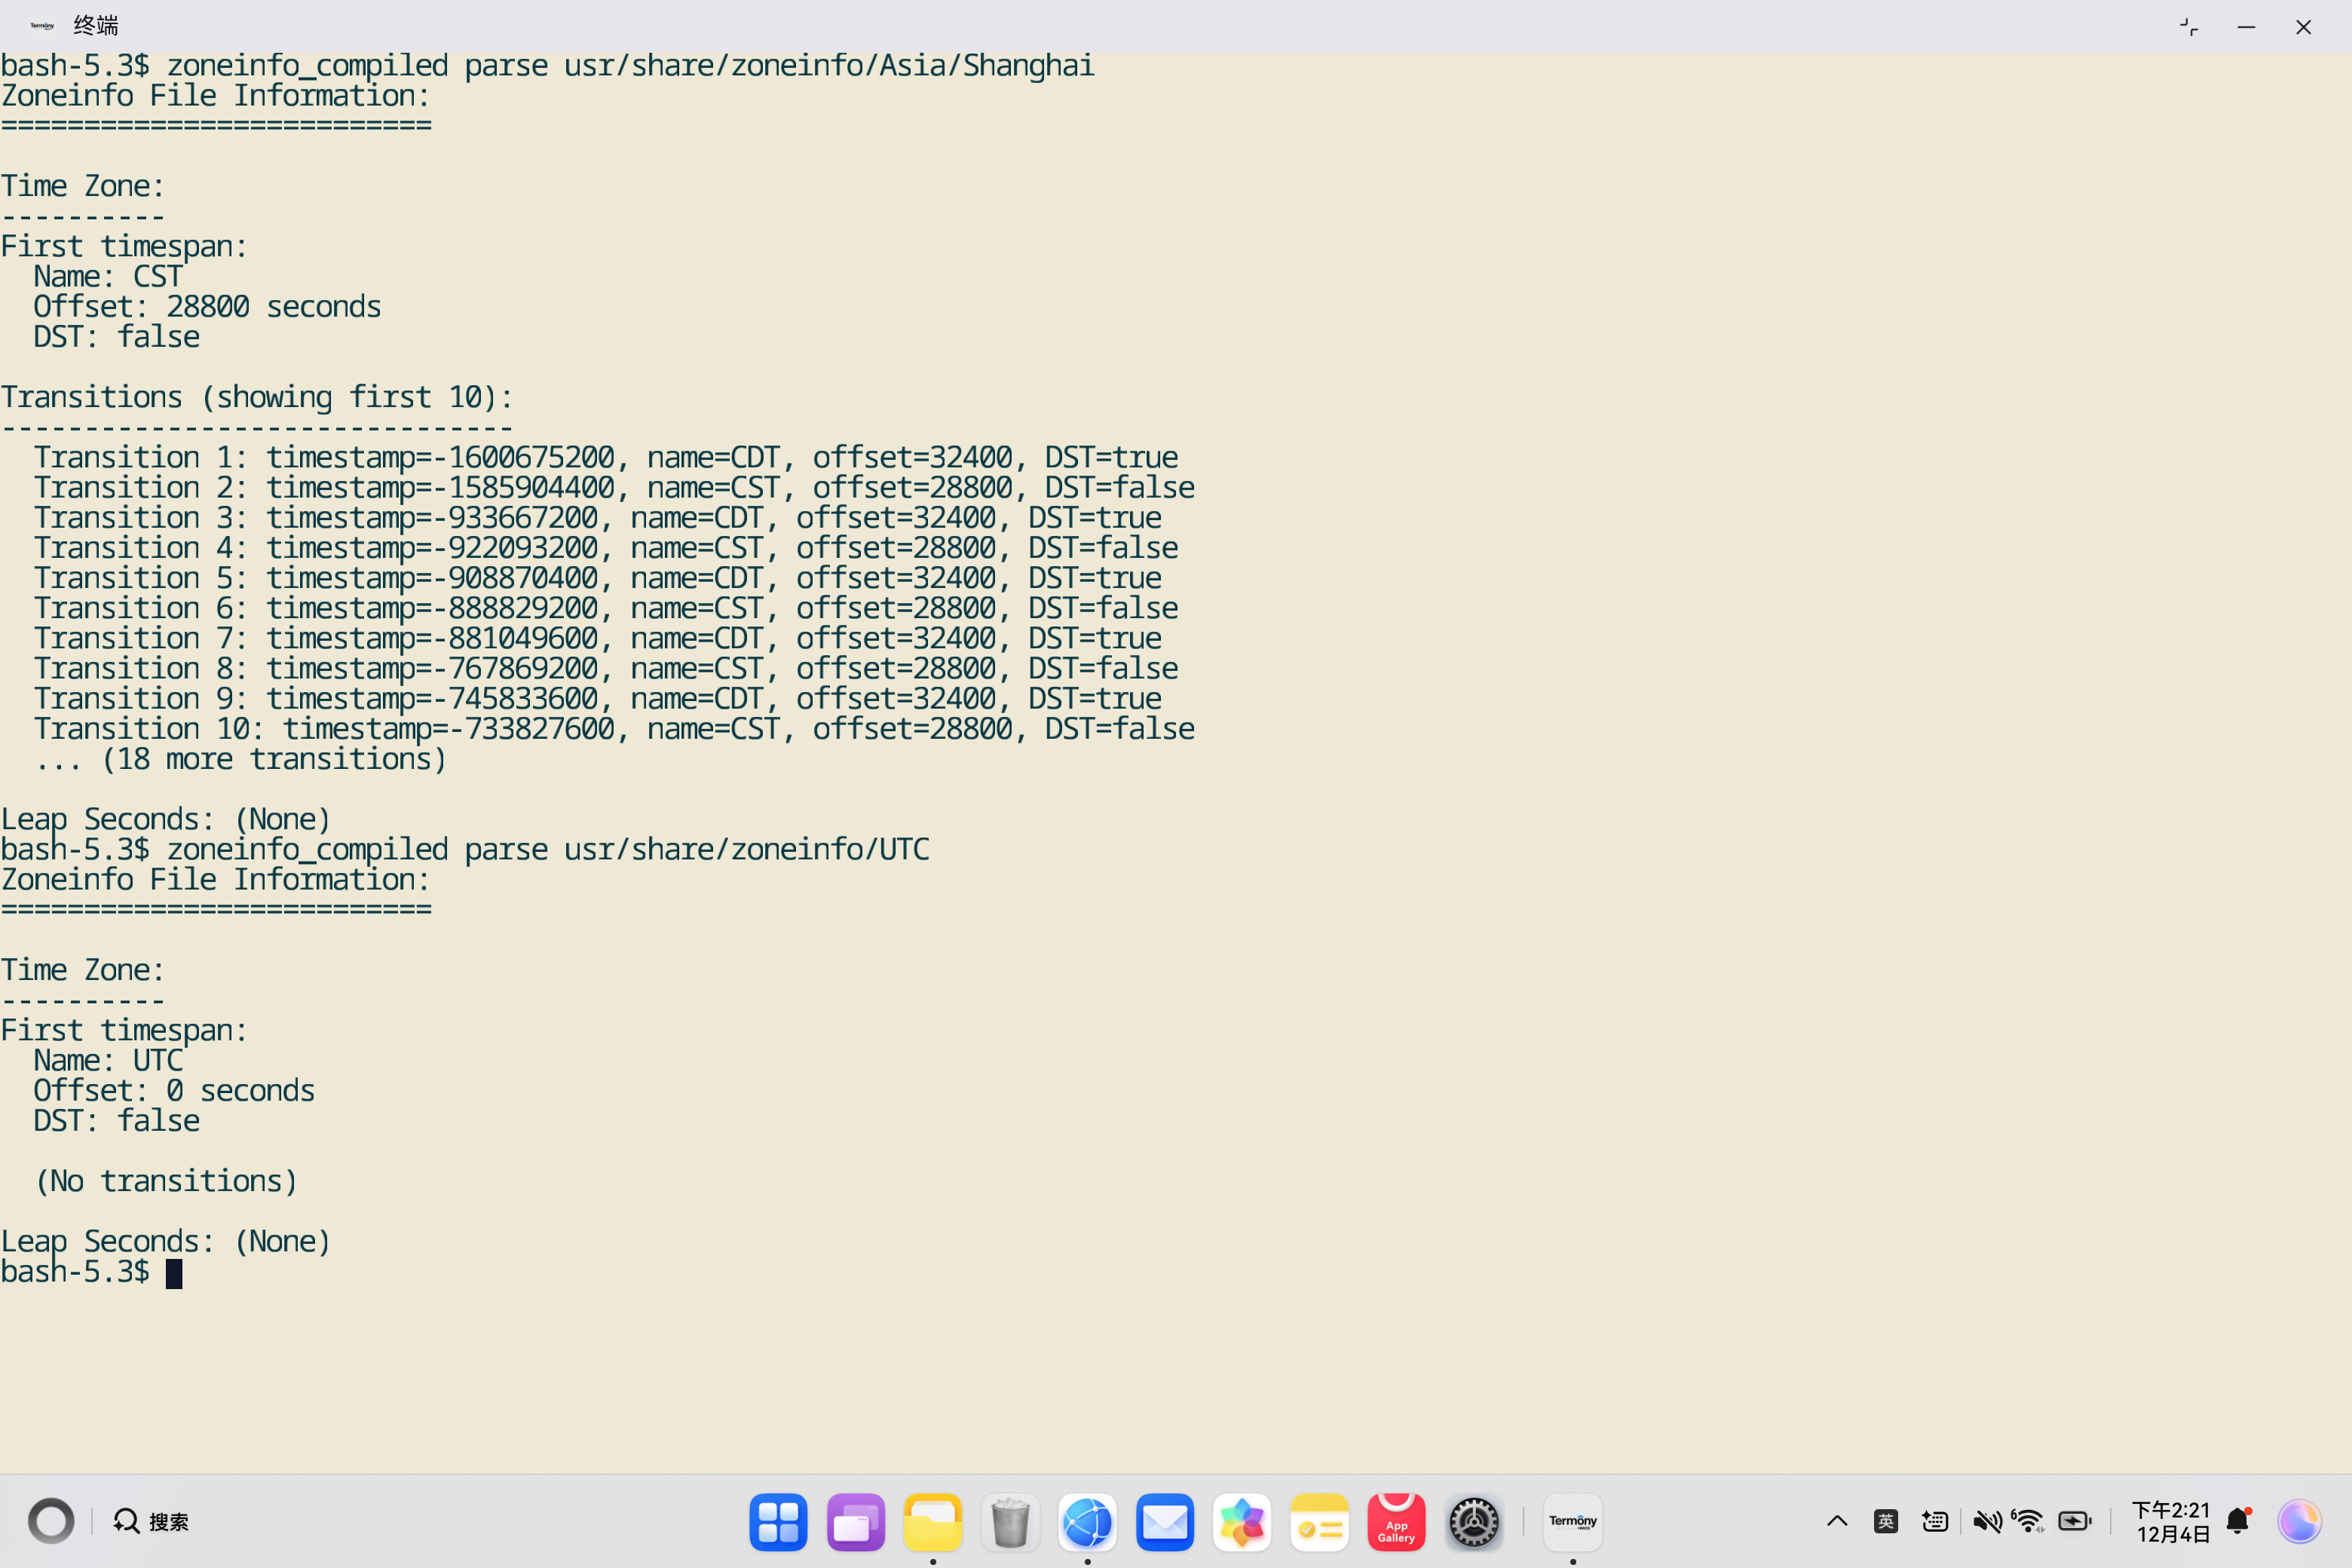
Task: Shrink the terminal window with the restore button
Action: (2189, 27)
